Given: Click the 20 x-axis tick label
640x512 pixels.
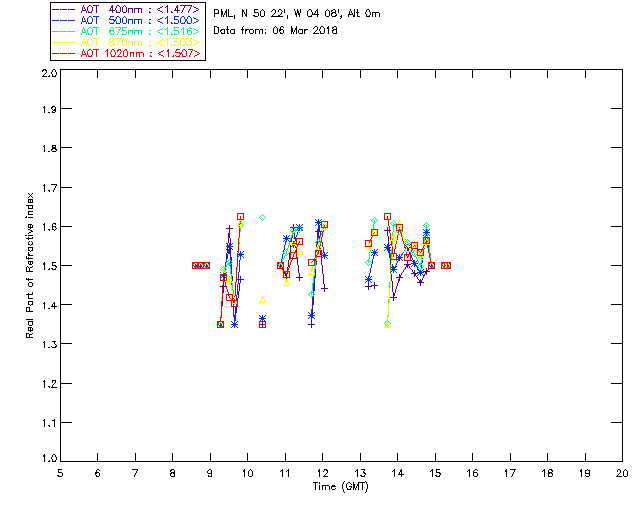Looking at the screenshot, I should click(622, 473).
